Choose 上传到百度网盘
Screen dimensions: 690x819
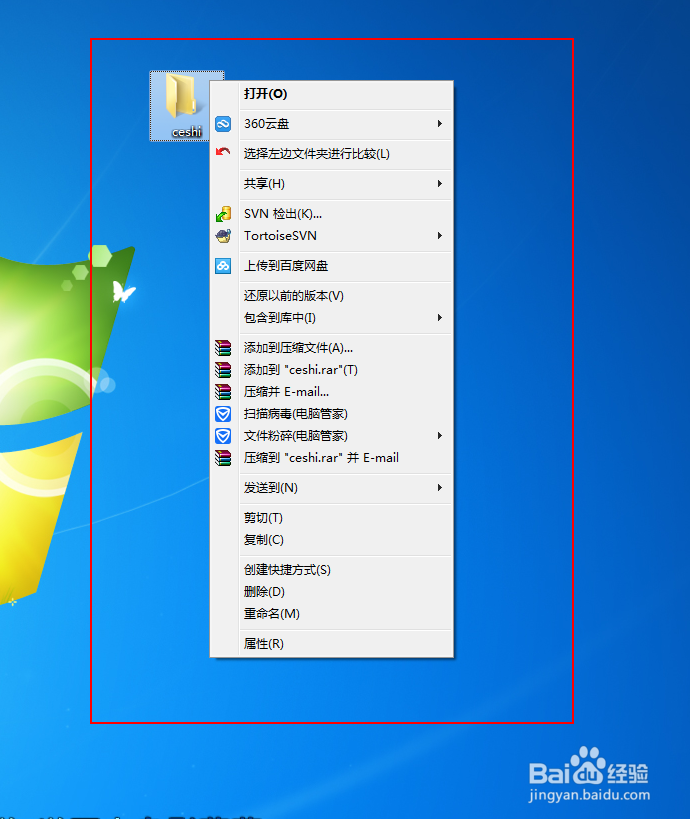[331, 266]
